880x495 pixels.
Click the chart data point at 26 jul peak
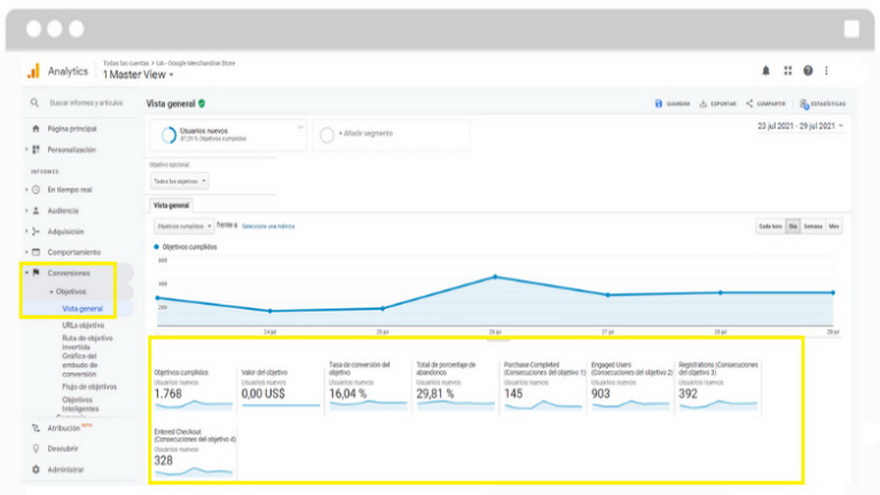(495, 277)
